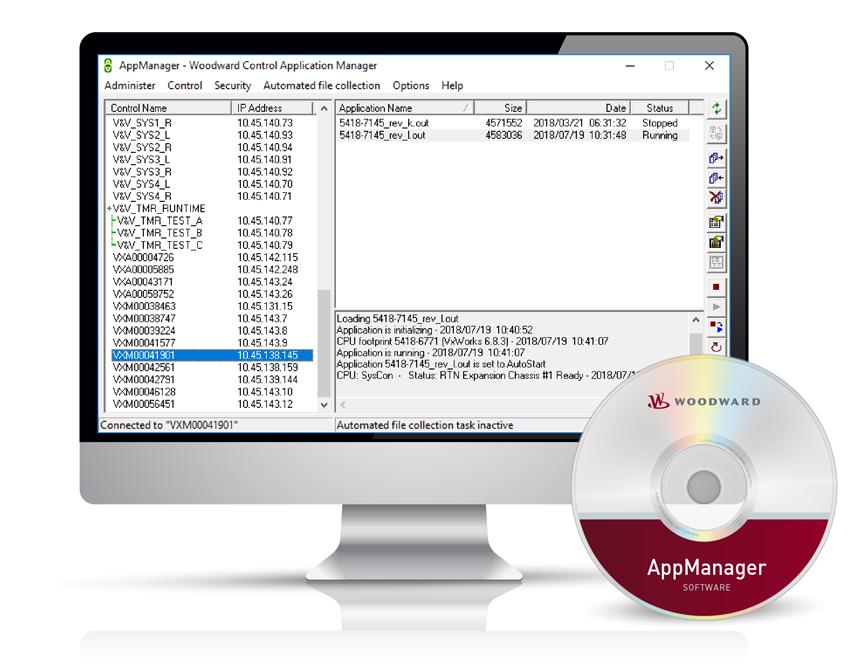The width and height of the screenshot is (850, 664).
Task: Click the greyed-out icon above the stop button
Action: (717, 262)
